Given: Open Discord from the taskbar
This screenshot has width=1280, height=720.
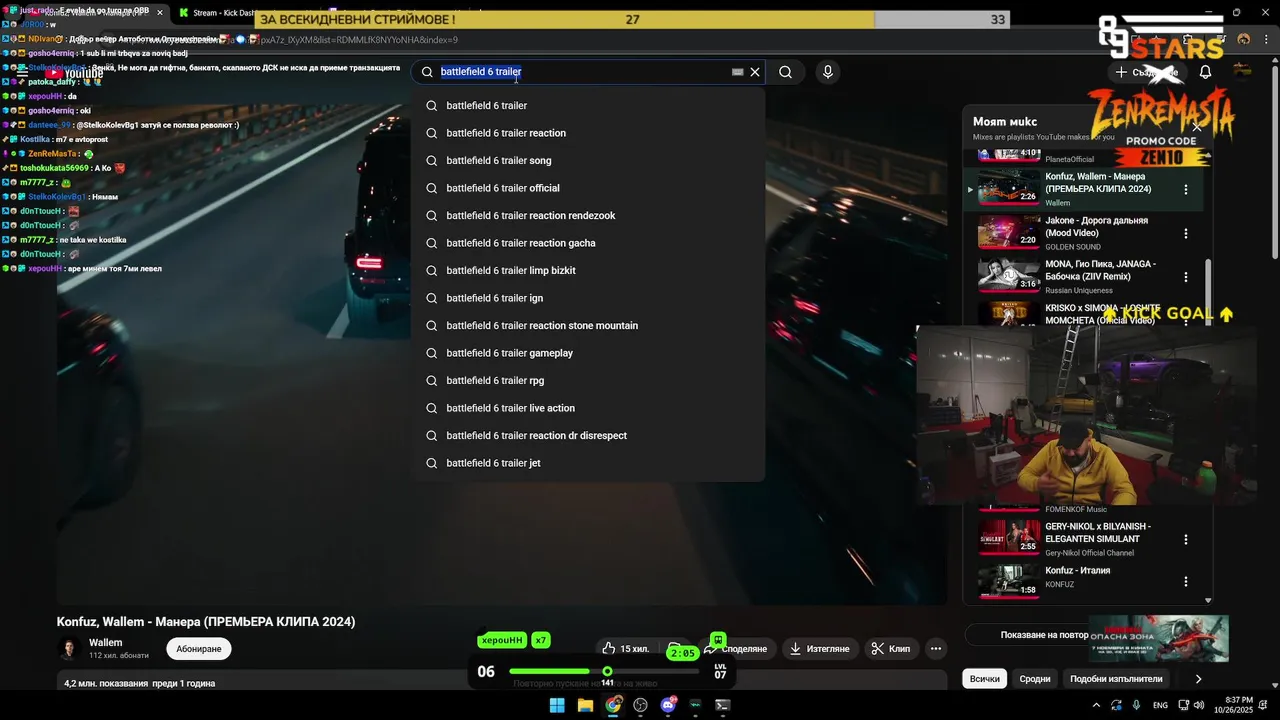Looking at the screenshot, I should (x=668, y=705).
